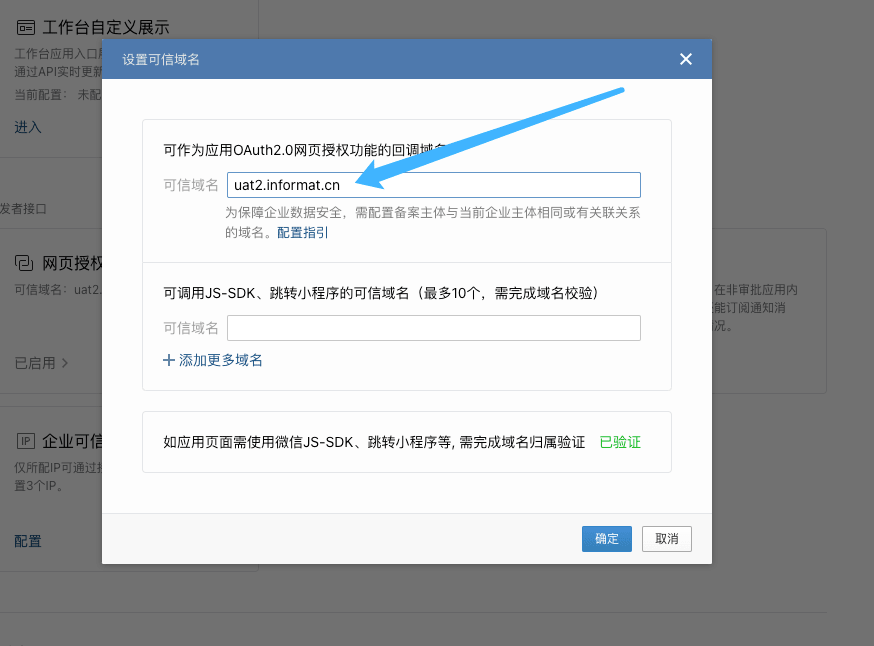Click the 添加更多域名 text link
874x646 pixels.
click(x=220, y=360)
